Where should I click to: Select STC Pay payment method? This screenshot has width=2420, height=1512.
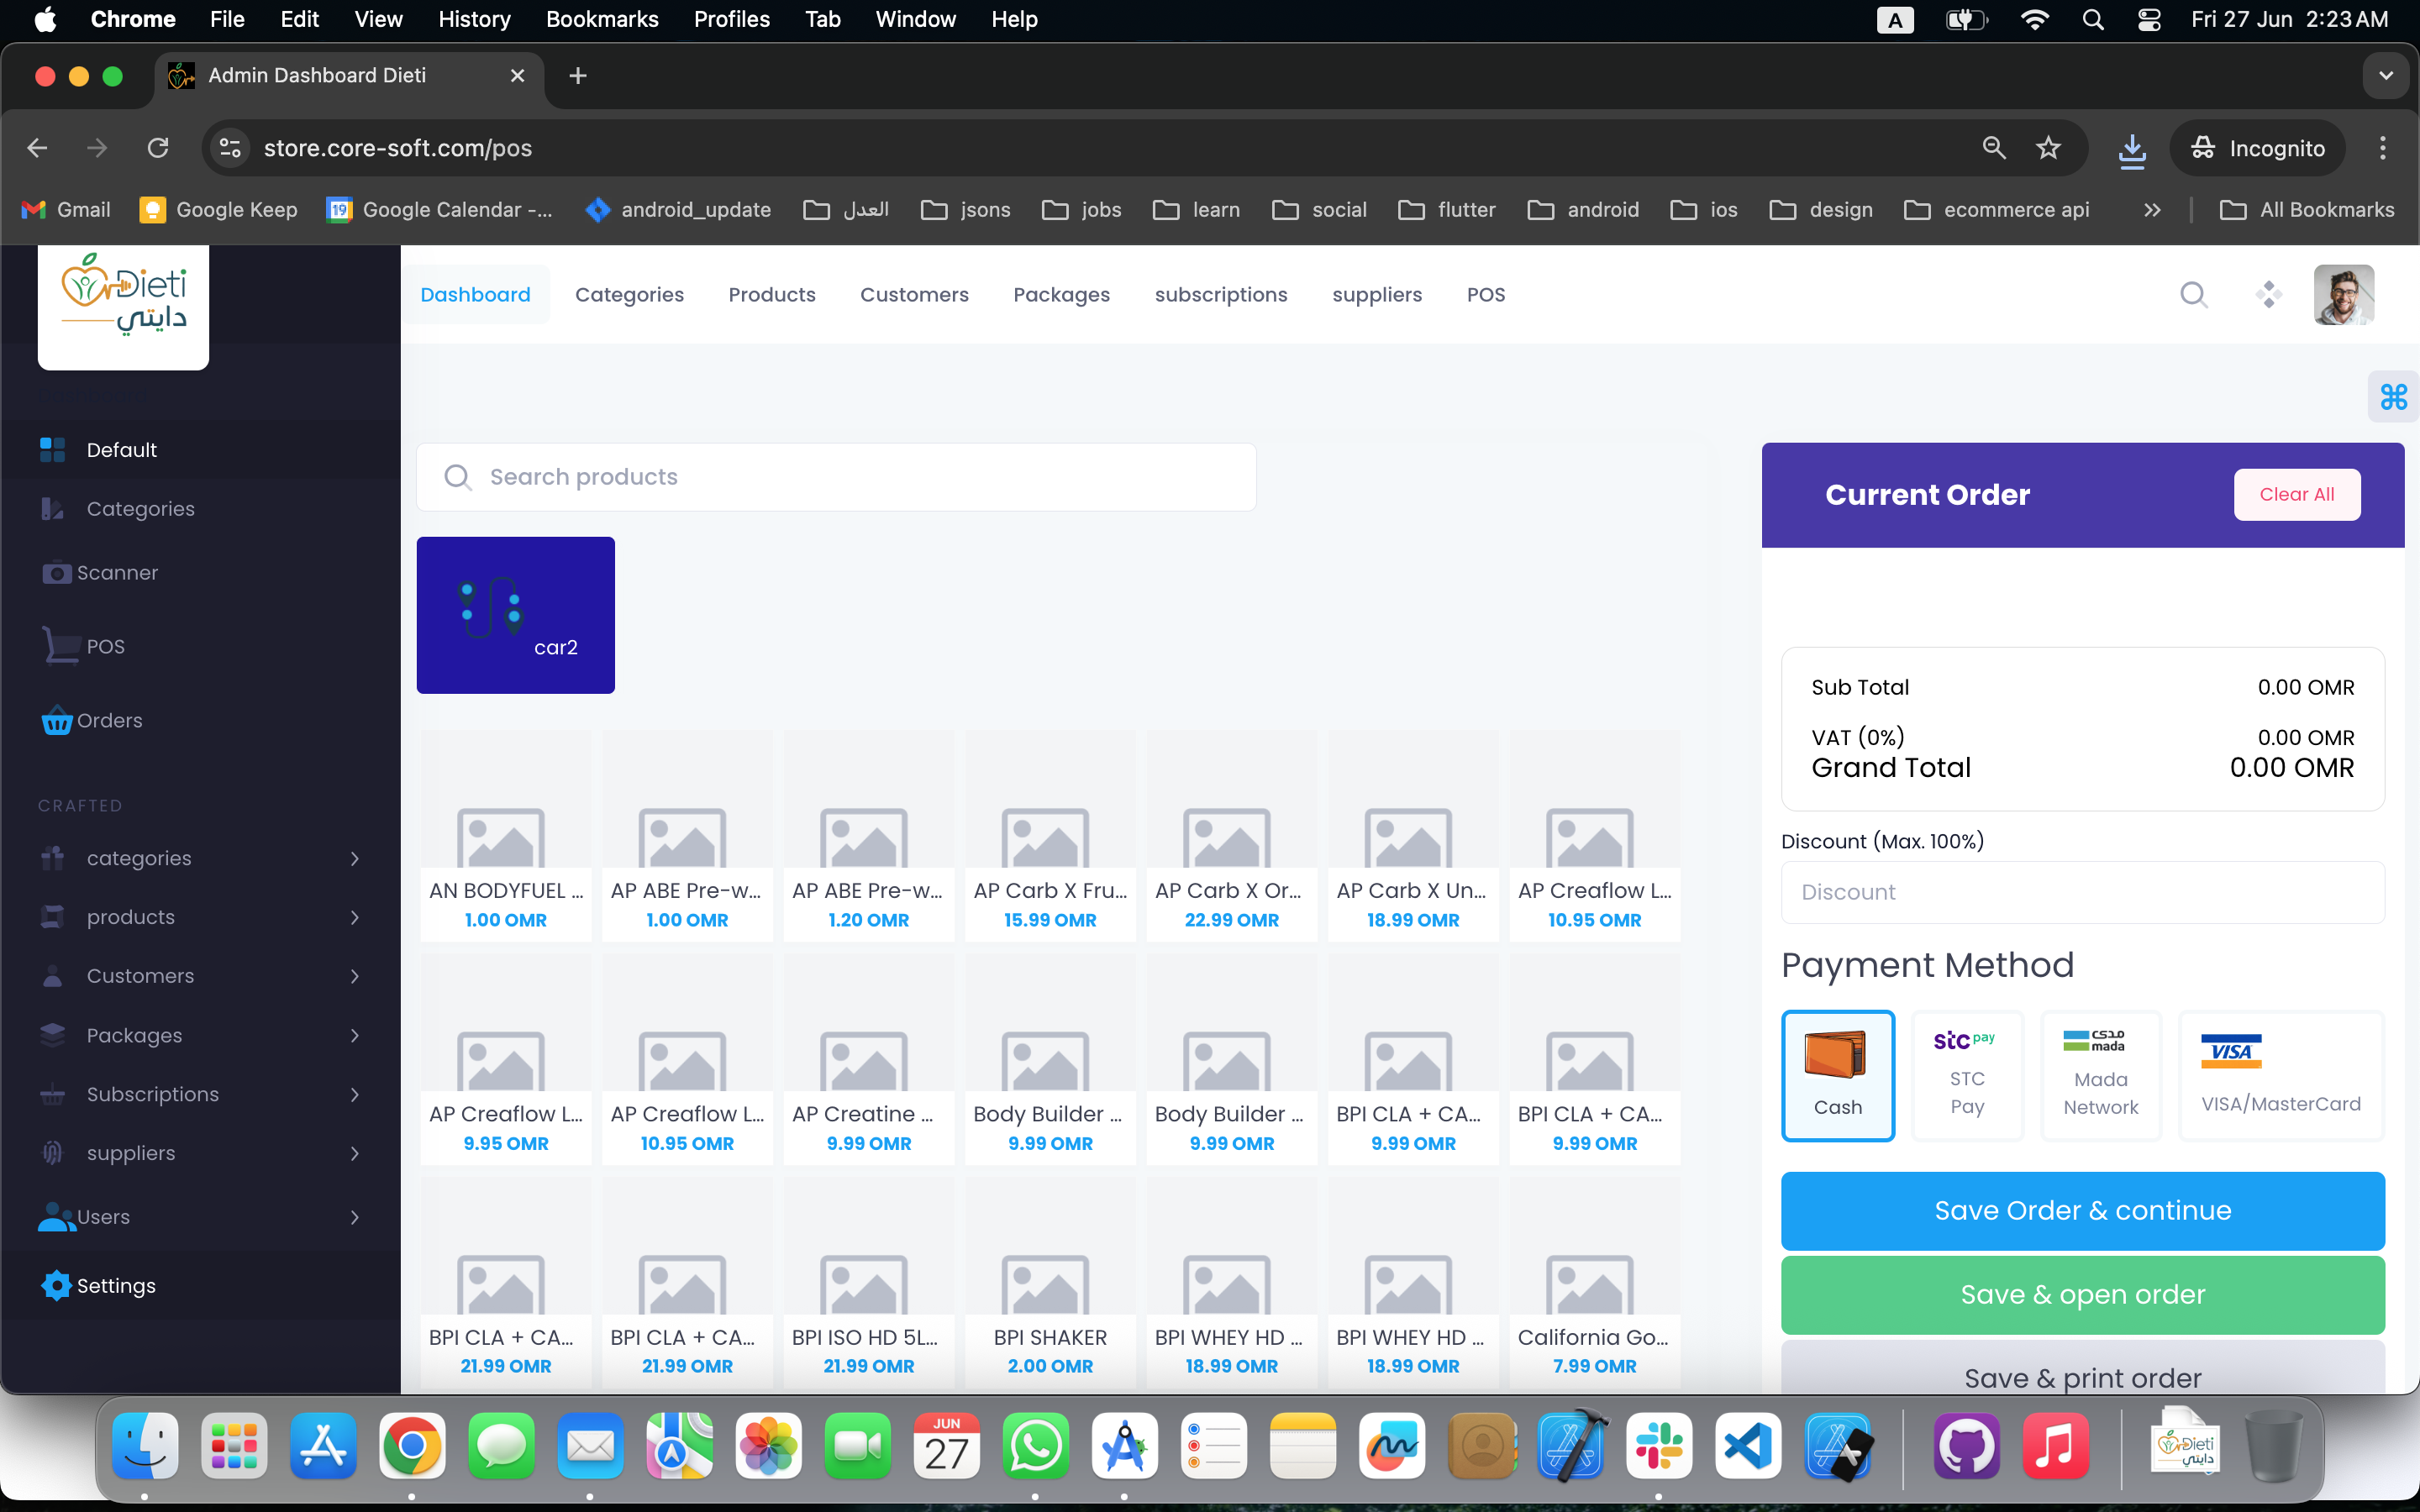1967,1075
